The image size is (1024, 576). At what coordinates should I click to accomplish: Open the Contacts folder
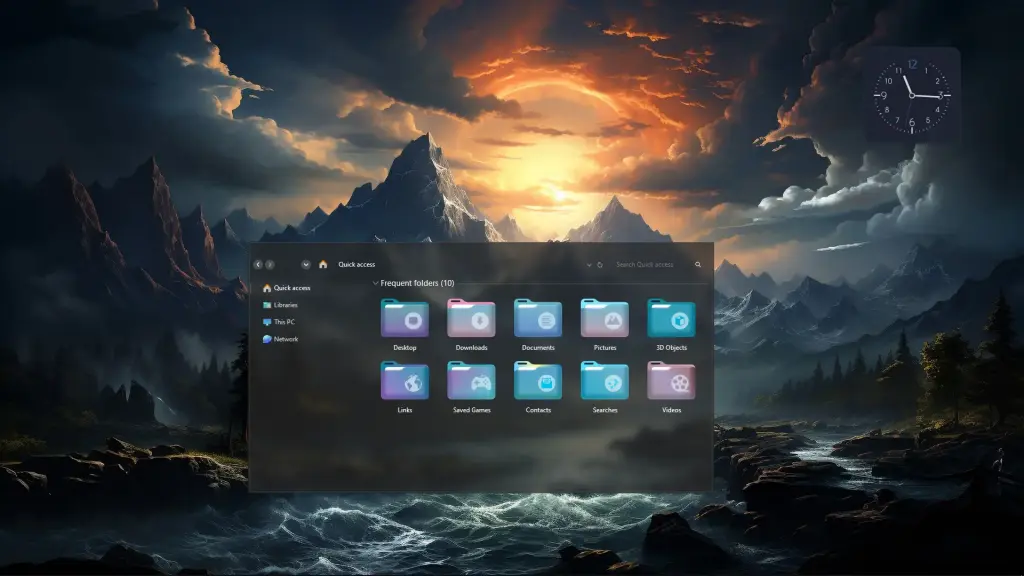point(538,381)
